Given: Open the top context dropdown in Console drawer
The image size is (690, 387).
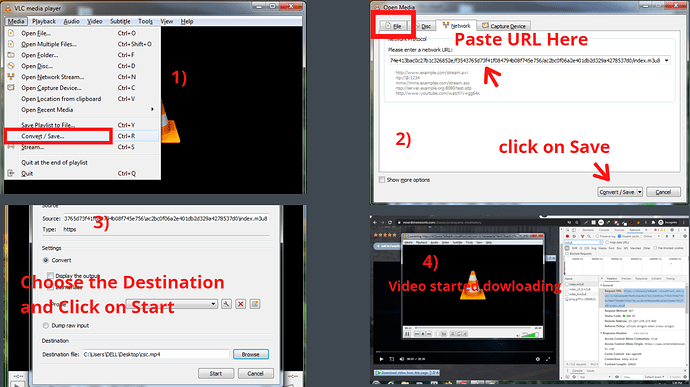Looking at the screenshot, I should click(595, 377).
